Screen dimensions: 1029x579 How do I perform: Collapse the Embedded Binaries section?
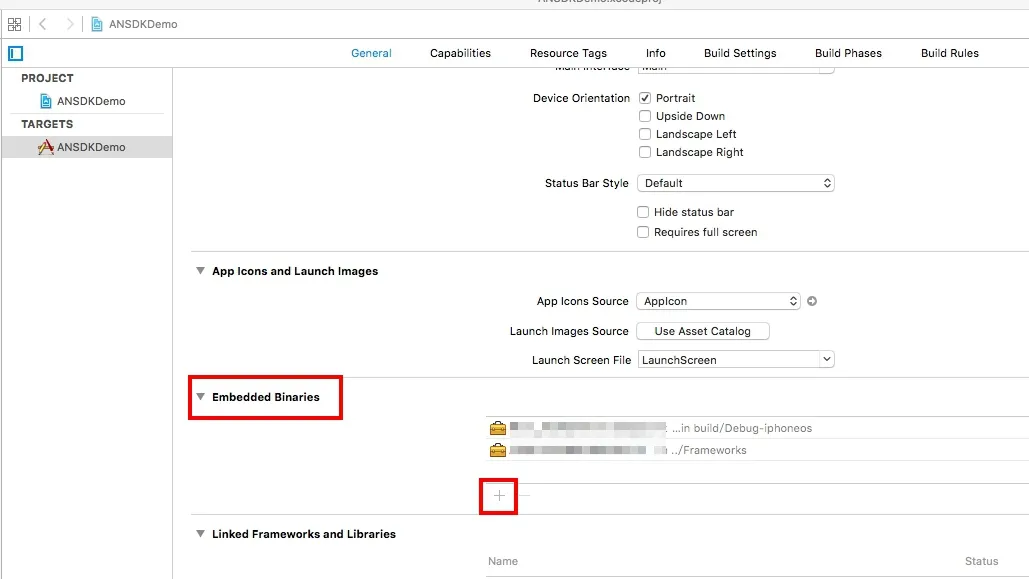pos(200,397)
